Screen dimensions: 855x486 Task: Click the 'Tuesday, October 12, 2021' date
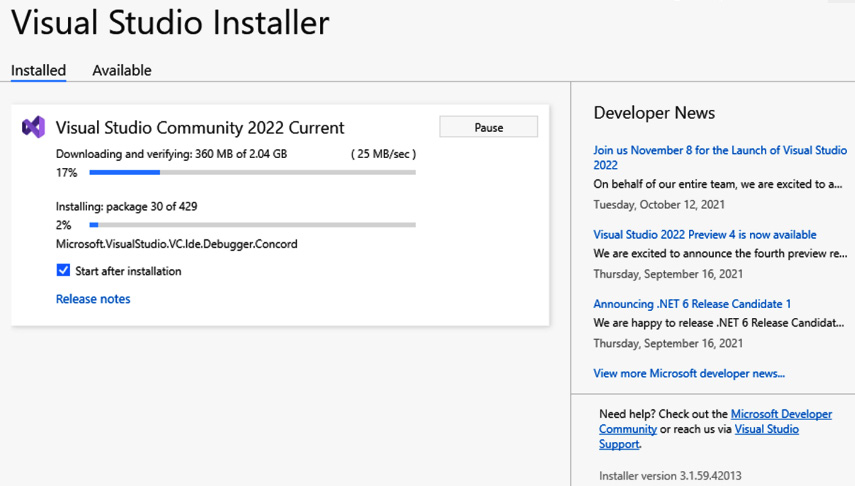tap(659, 205)
